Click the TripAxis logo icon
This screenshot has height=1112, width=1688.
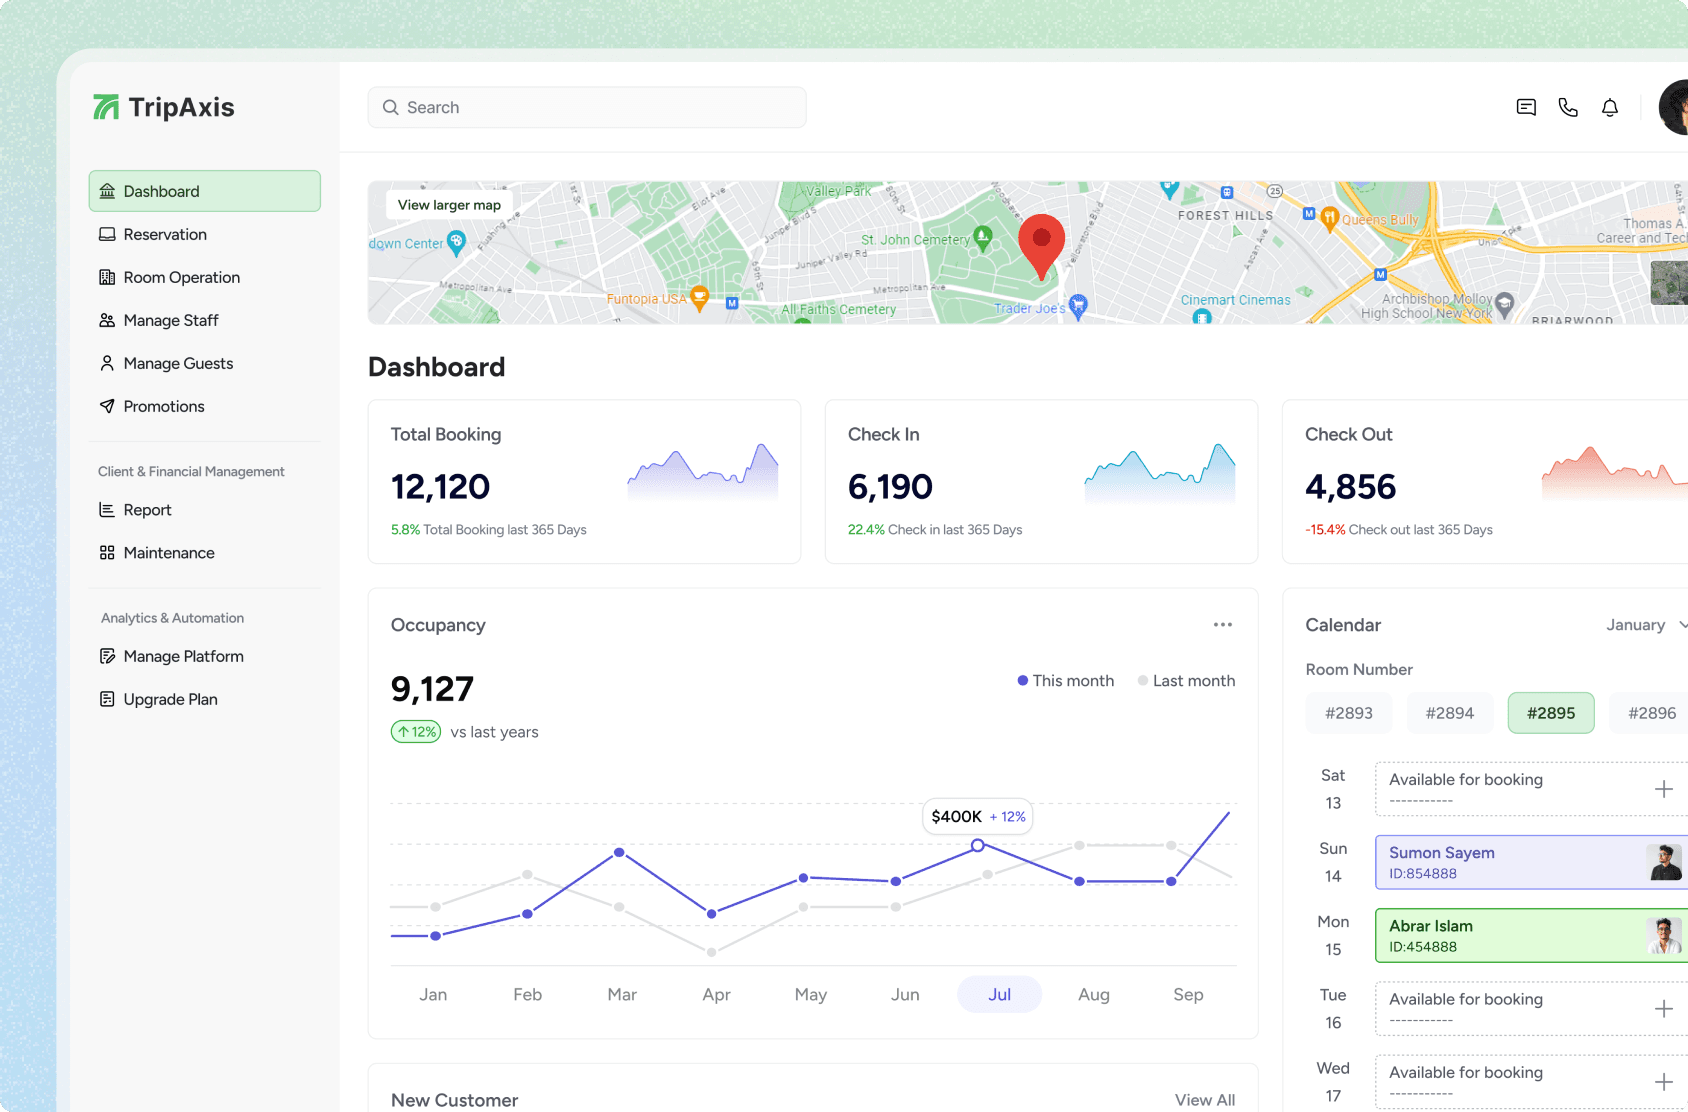click(x=106, y=107)
